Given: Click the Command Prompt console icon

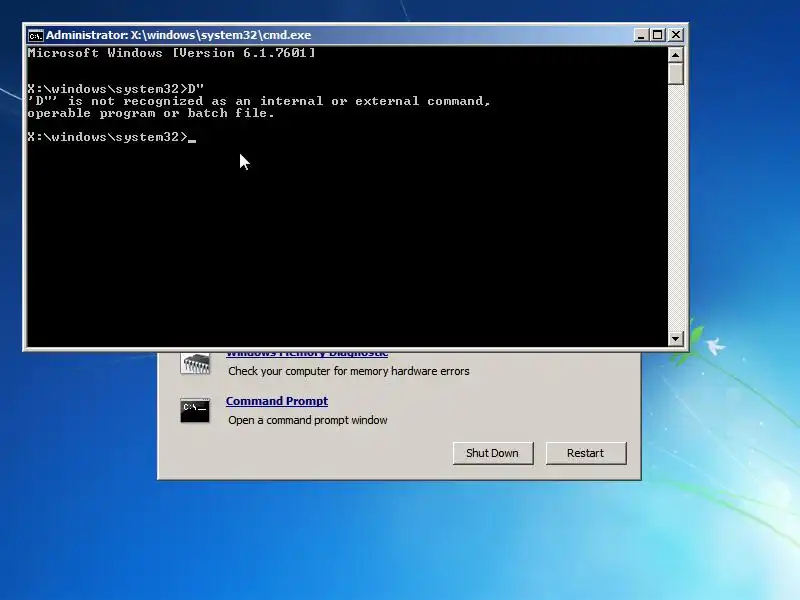Looking at the screenshot, I should point(195,411).
